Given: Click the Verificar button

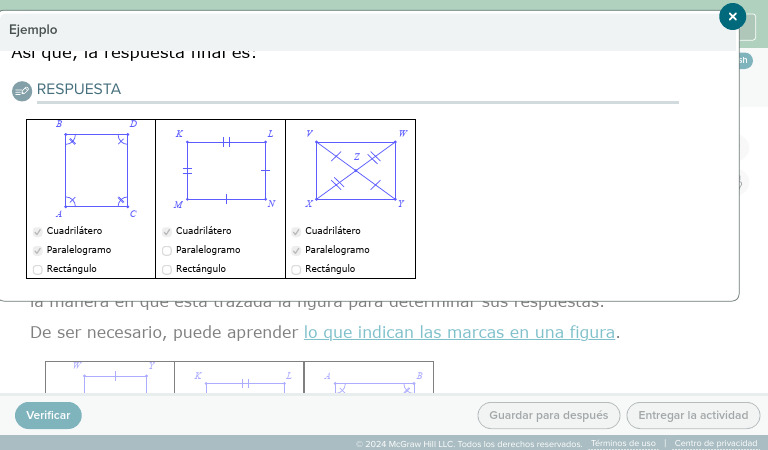Looking at the screenshot, I should tap(48, 415).
